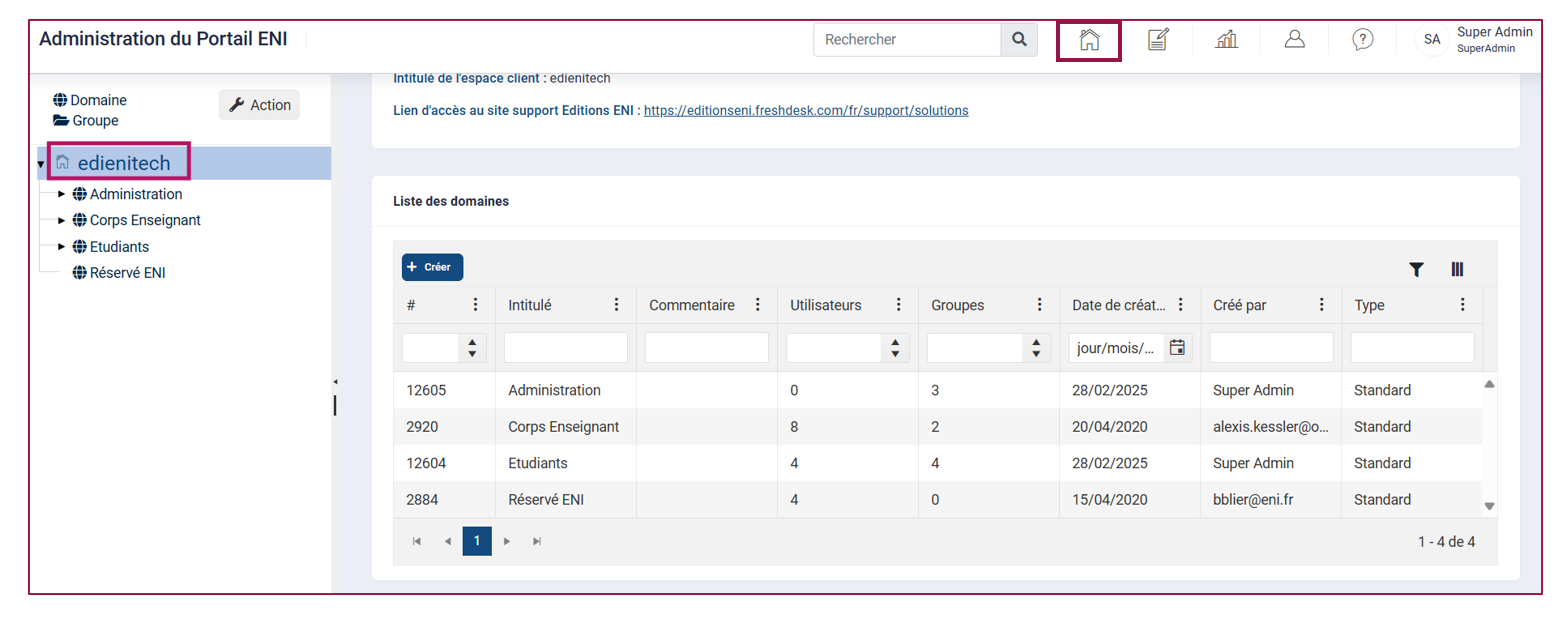
Task: Collapse the edienitech tree node
Action: (x=41, y=164)
